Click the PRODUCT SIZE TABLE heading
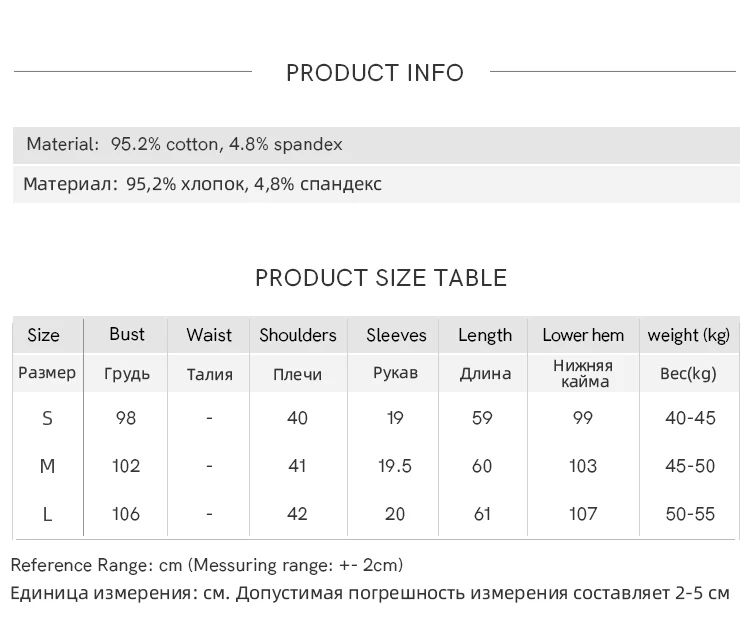The image size is (750, 630). [x=381, y=278]
